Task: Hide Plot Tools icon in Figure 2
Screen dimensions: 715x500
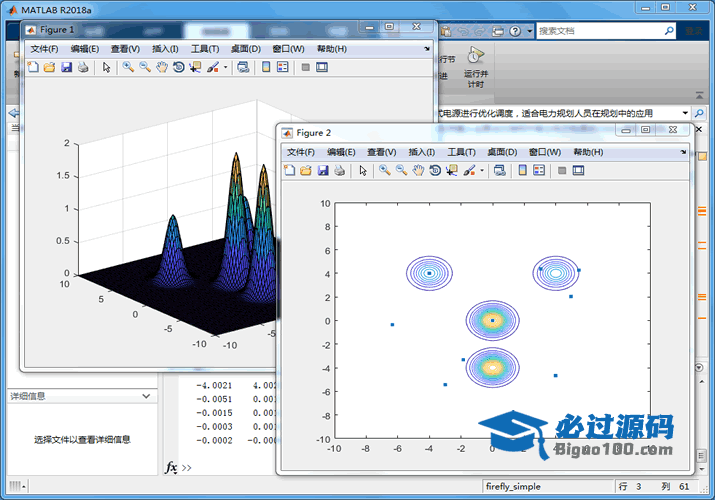Action: tap(562, 170)
